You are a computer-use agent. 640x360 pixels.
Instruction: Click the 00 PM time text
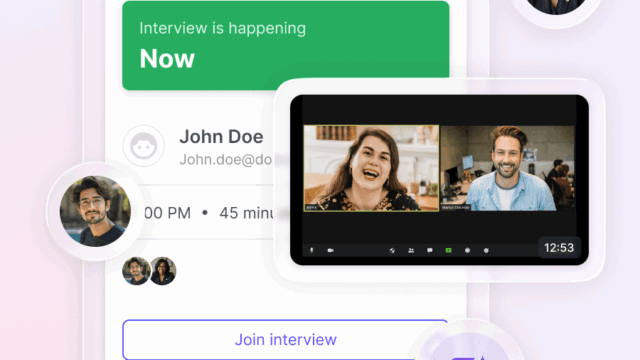[x=167, y=213]
